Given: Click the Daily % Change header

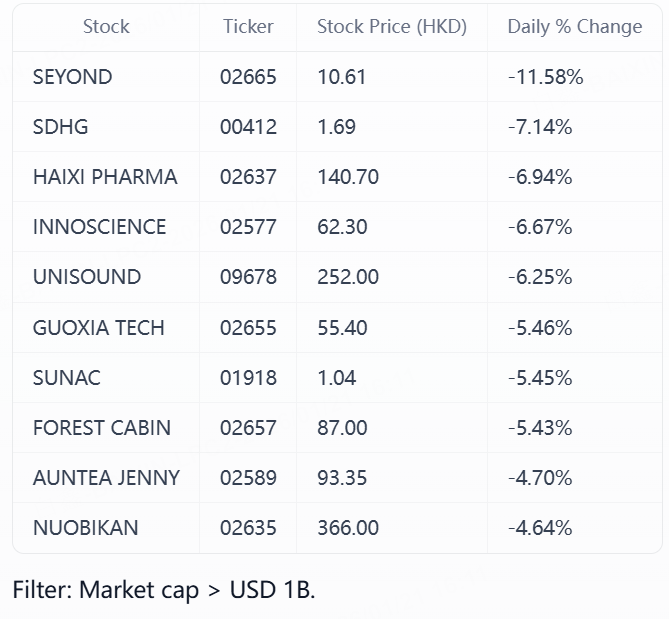Looking at the screenshot, I should (x=575, y=27).
